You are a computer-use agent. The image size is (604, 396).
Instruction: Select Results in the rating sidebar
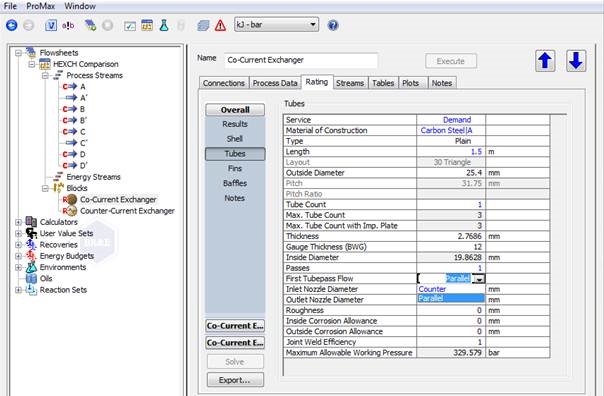(235, 124)
